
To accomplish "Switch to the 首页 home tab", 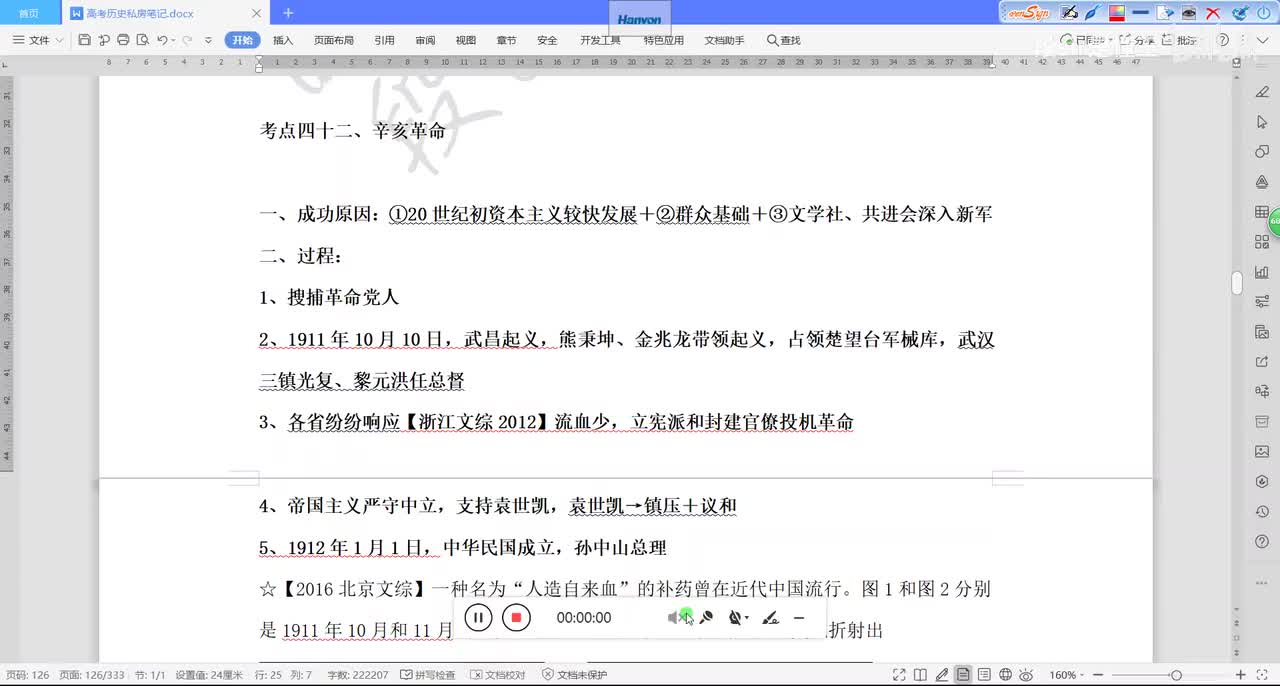I will pyautogui.click(x=29, y=13).
